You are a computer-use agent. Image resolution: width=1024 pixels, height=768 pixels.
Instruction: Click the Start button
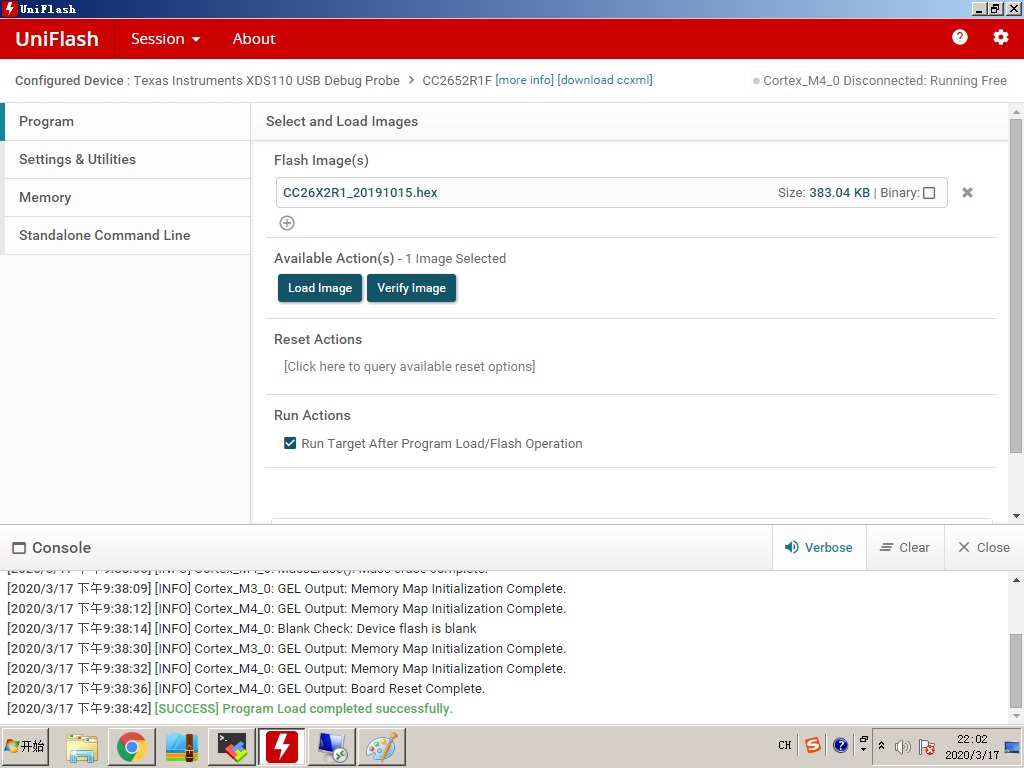coord(25,746)
